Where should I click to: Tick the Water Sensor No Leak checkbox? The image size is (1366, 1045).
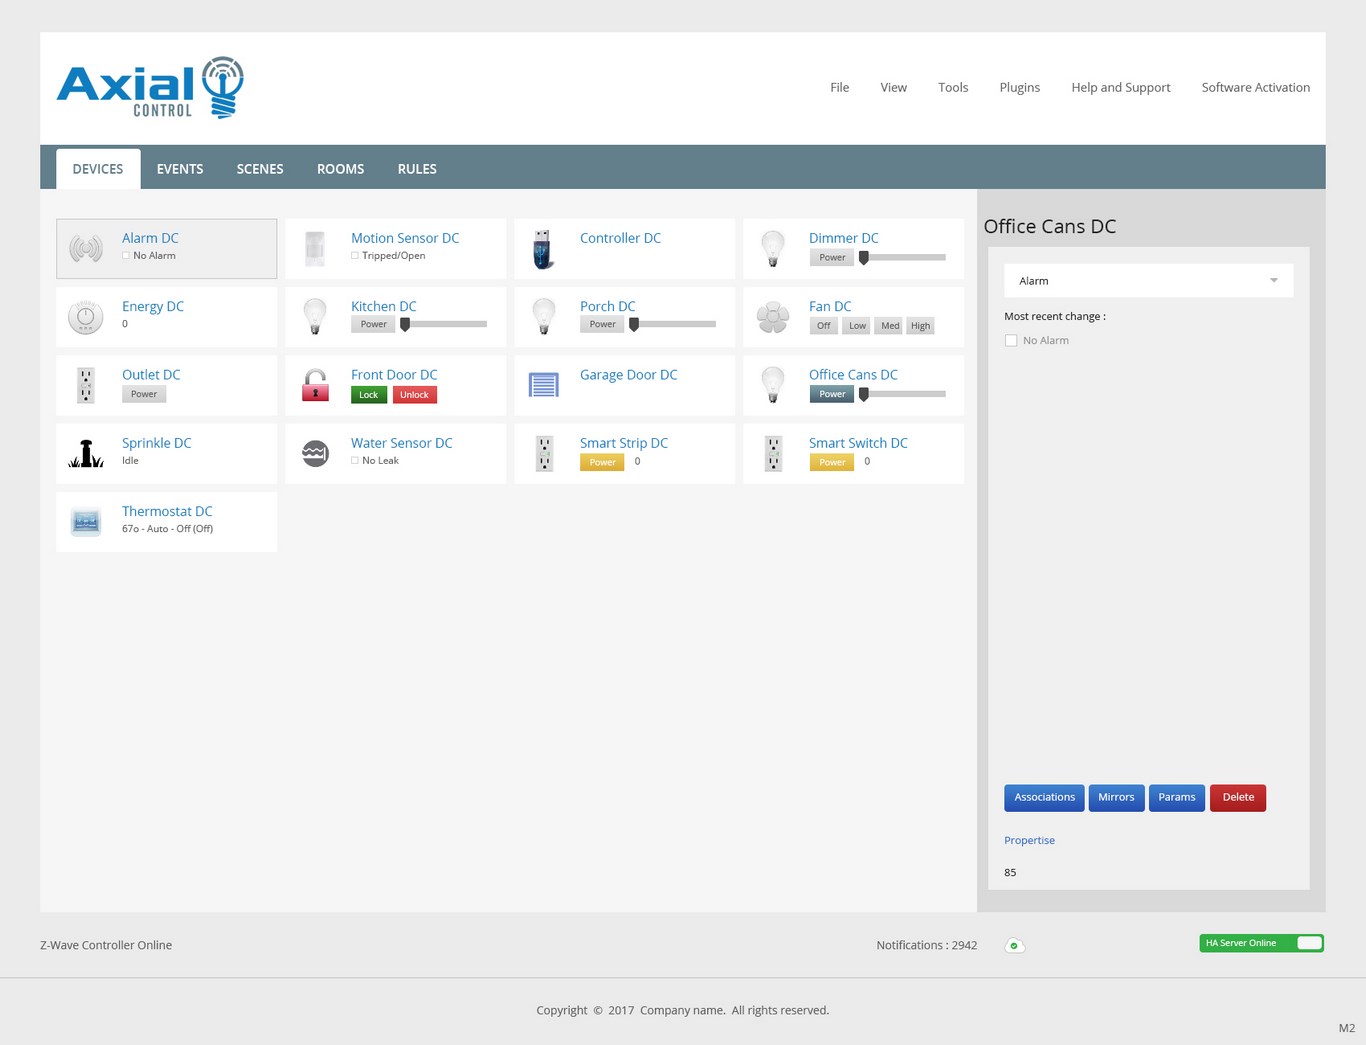click(x=355, y=461)
